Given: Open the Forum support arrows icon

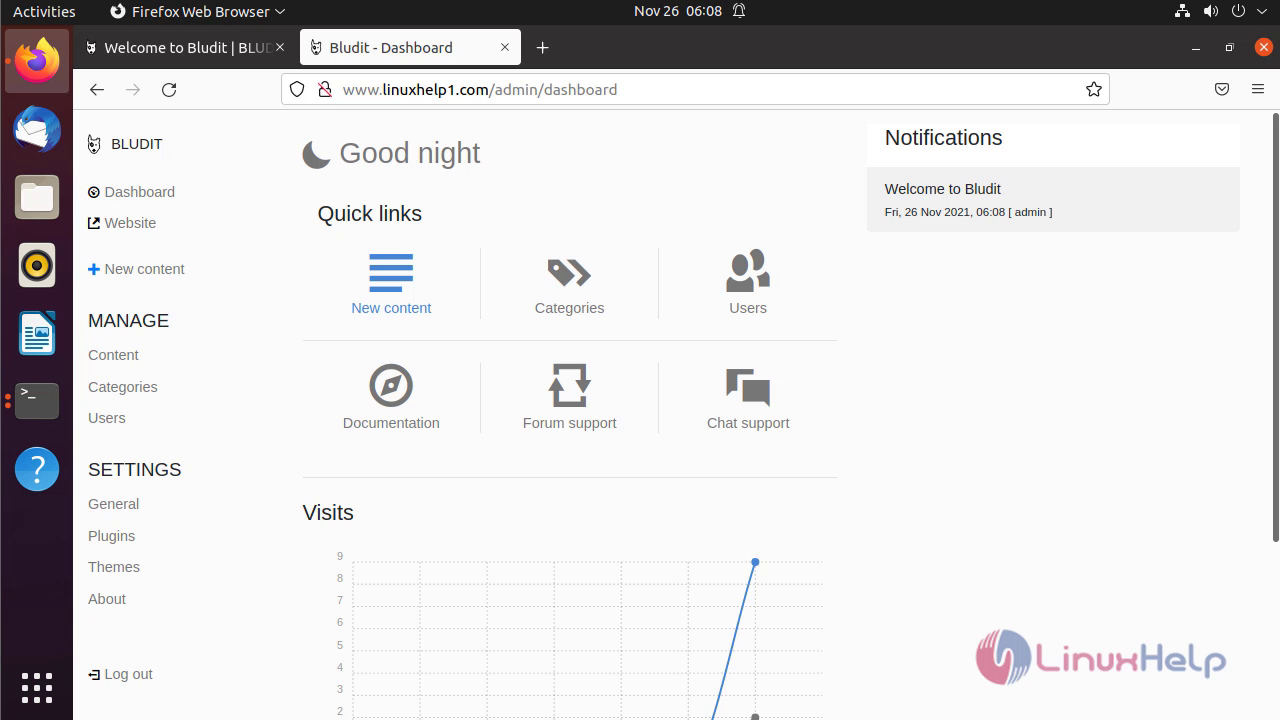Looking at the screenshot, I should pos(569,386).
